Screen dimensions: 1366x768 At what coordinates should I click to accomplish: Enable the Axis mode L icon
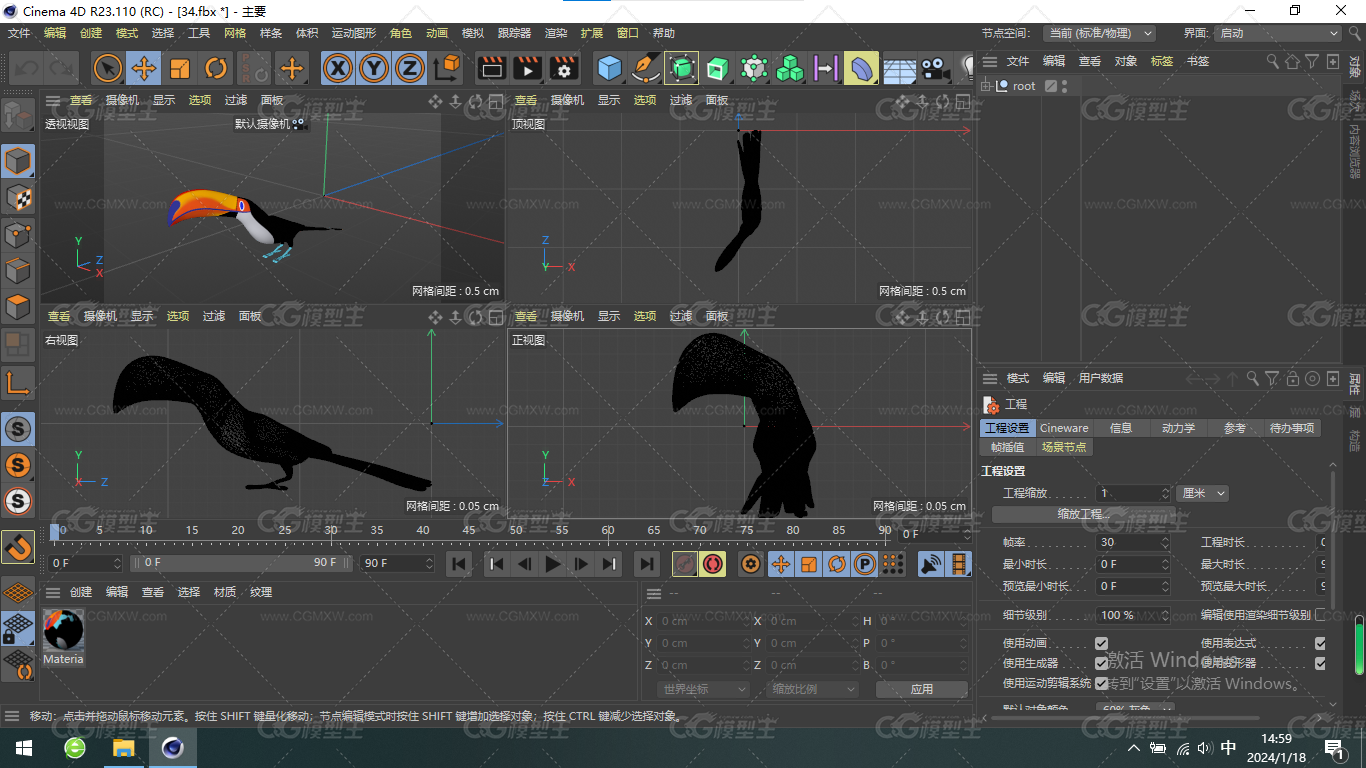18,382
